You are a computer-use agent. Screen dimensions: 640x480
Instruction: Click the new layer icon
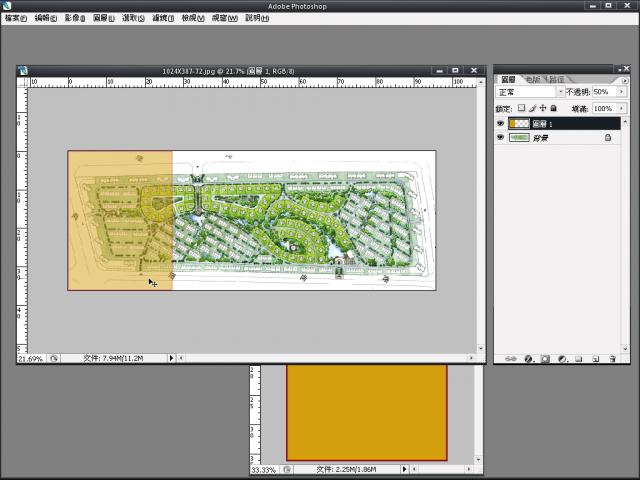point(594,357)
